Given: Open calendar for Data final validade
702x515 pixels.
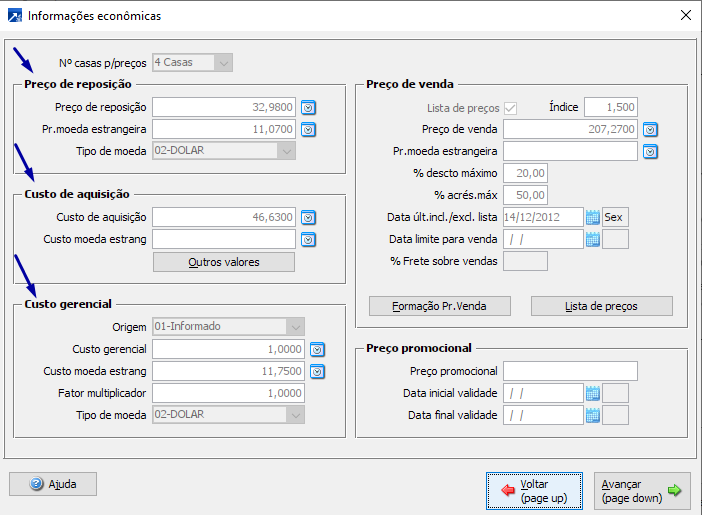Looking at the screenshot, I should (592, 415).
